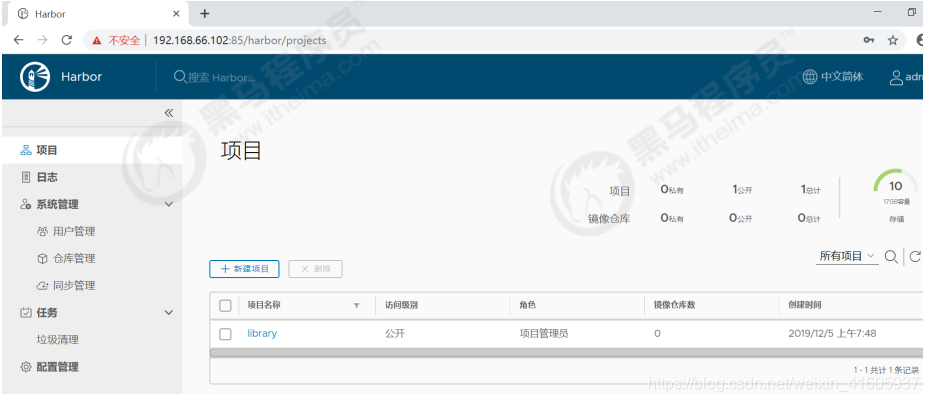Click the Harbor lighthouse logo
This screenshot has height=402, width=929.
tap(35, 77)
